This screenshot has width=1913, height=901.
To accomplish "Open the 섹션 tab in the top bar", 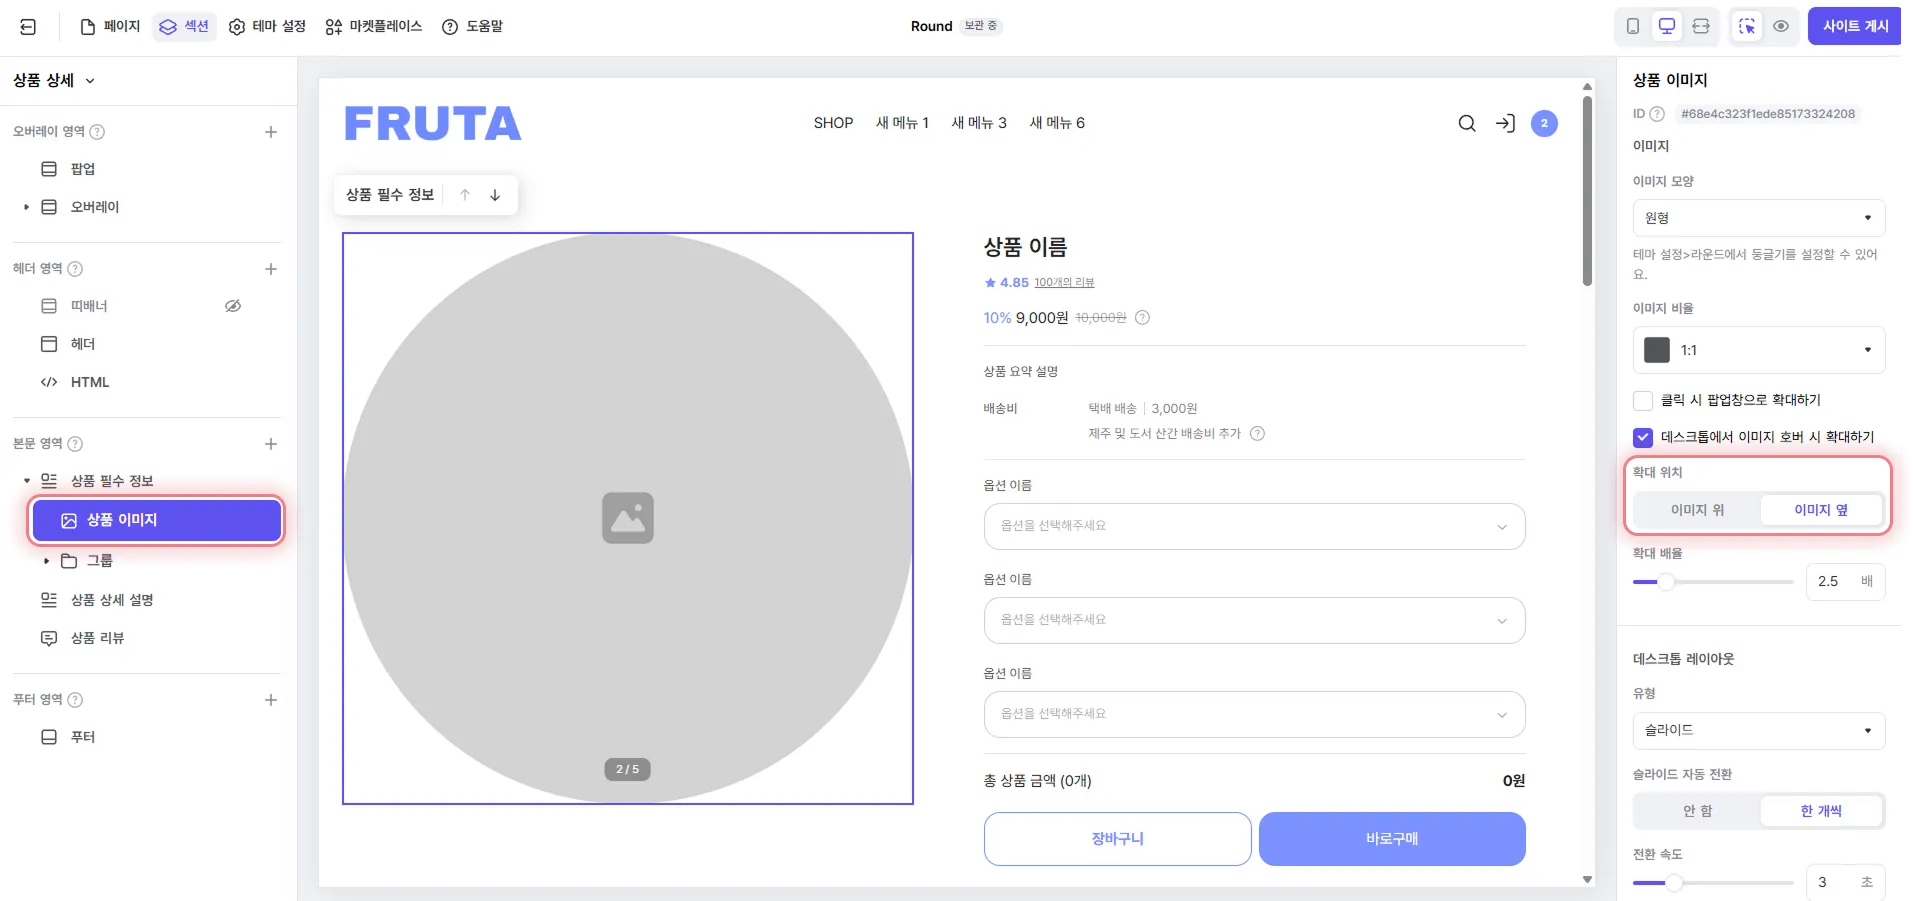I will (185, 26).
